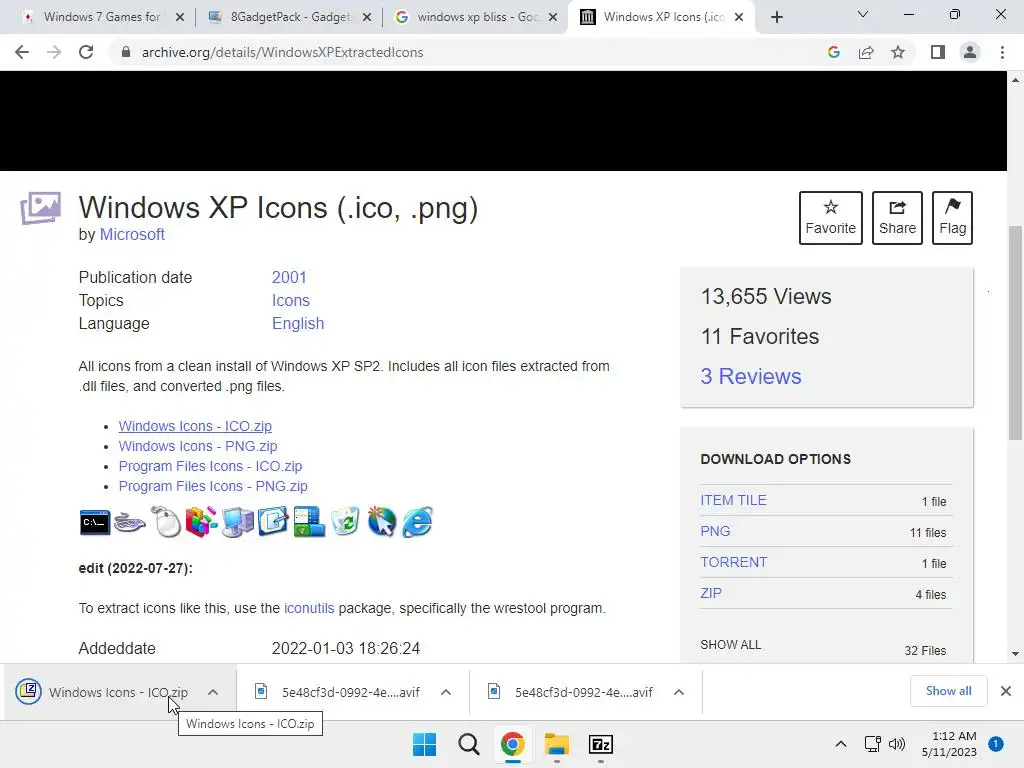Image resolution: width=1024 pixels, height=768 pixels.
Task: Open File Explorer from taskbar
Action: (557, 744)
